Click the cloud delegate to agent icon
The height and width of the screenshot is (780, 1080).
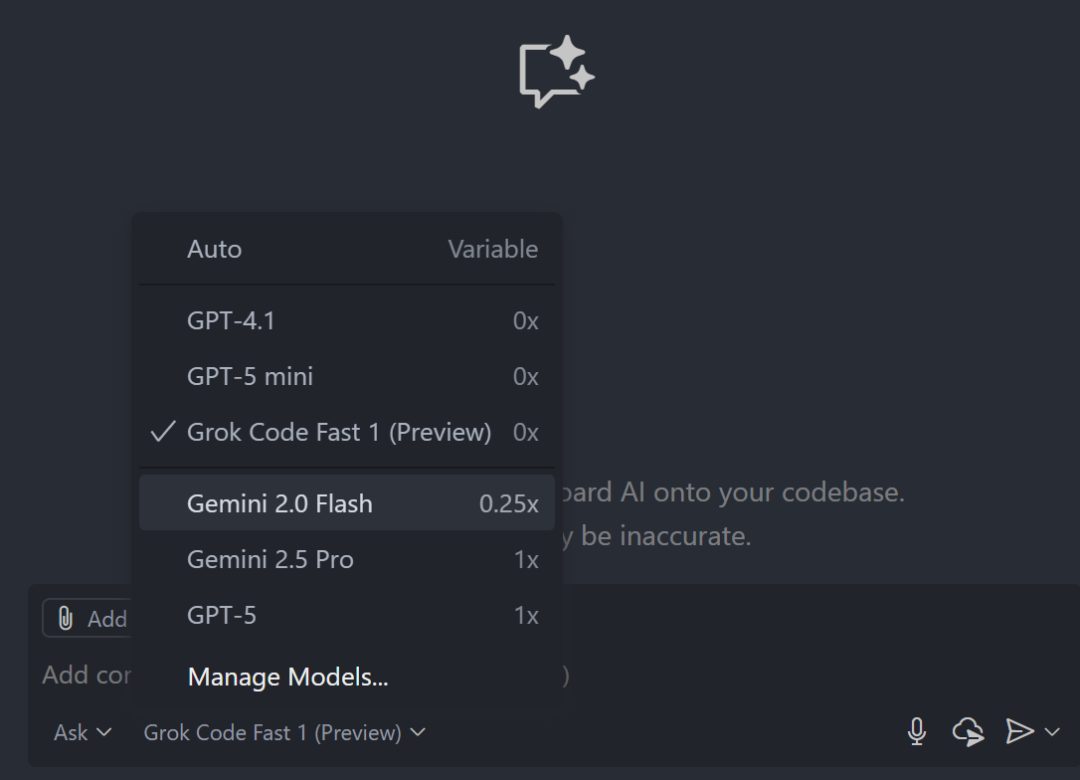click(967, 732)
